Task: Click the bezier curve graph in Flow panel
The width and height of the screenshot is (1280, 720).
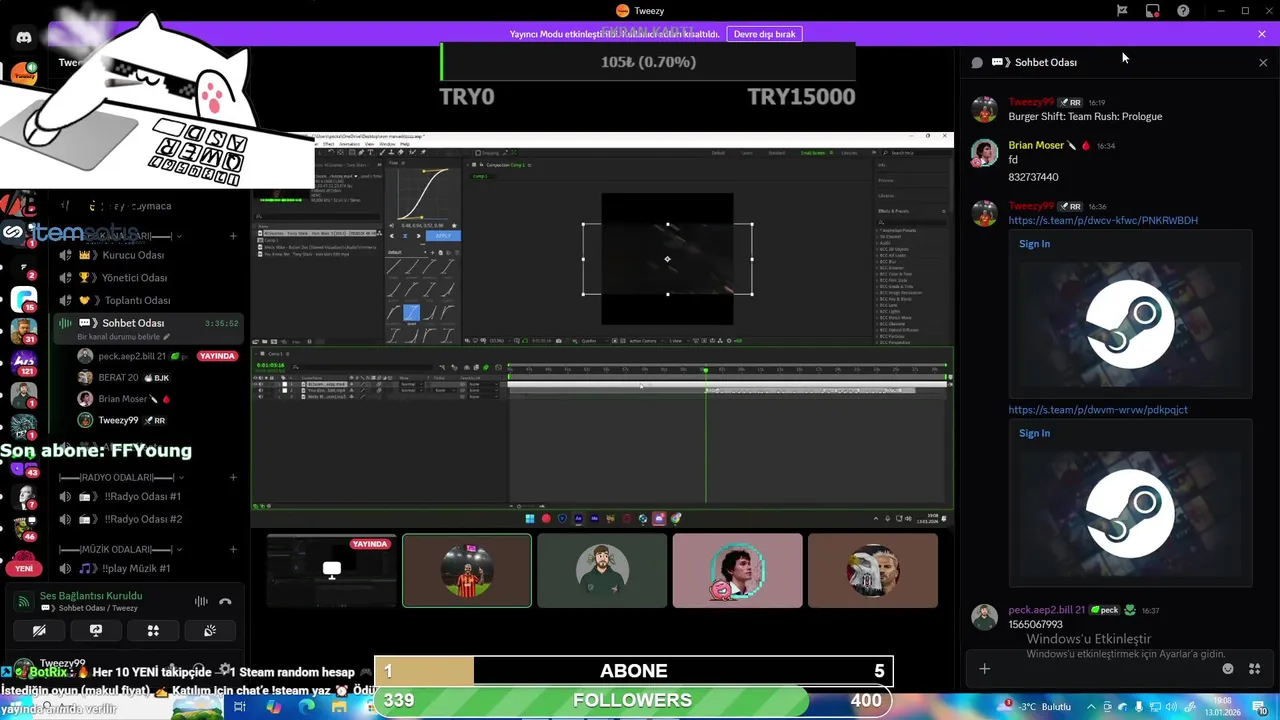Action: (x=423, y=193)
